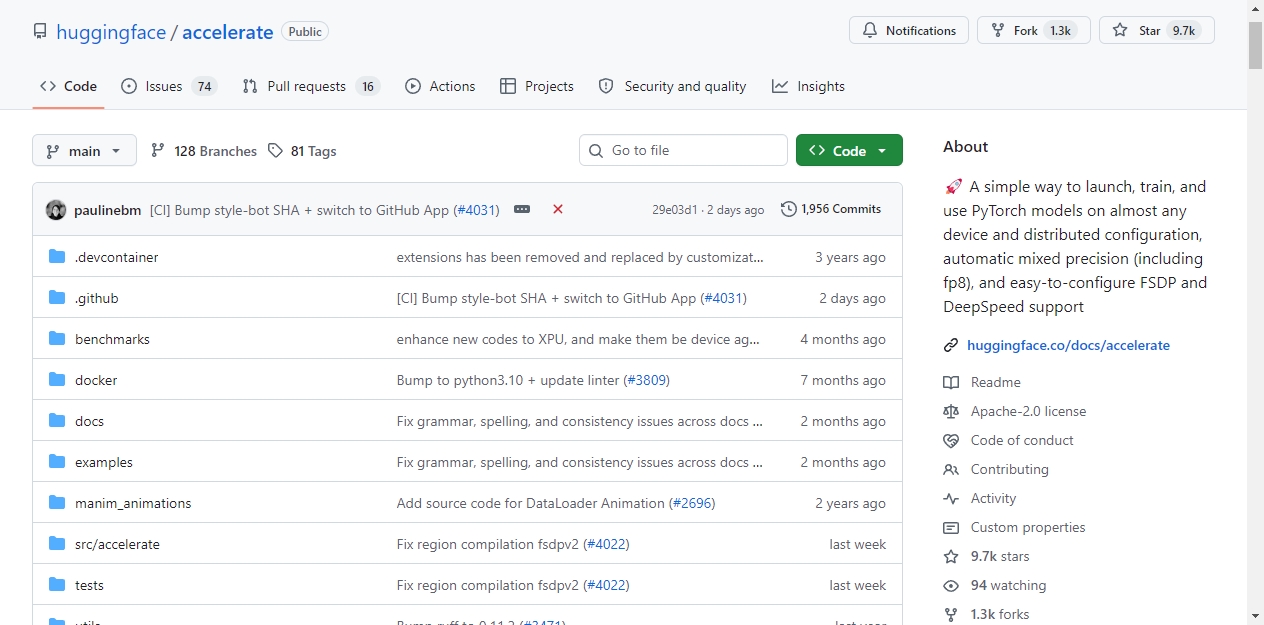Image resolution: width=1264 pixels, height=625 pixels.
Task: Click the heart icon by Code of conduct
Action: pyautogui.click(x=951, y=441)
